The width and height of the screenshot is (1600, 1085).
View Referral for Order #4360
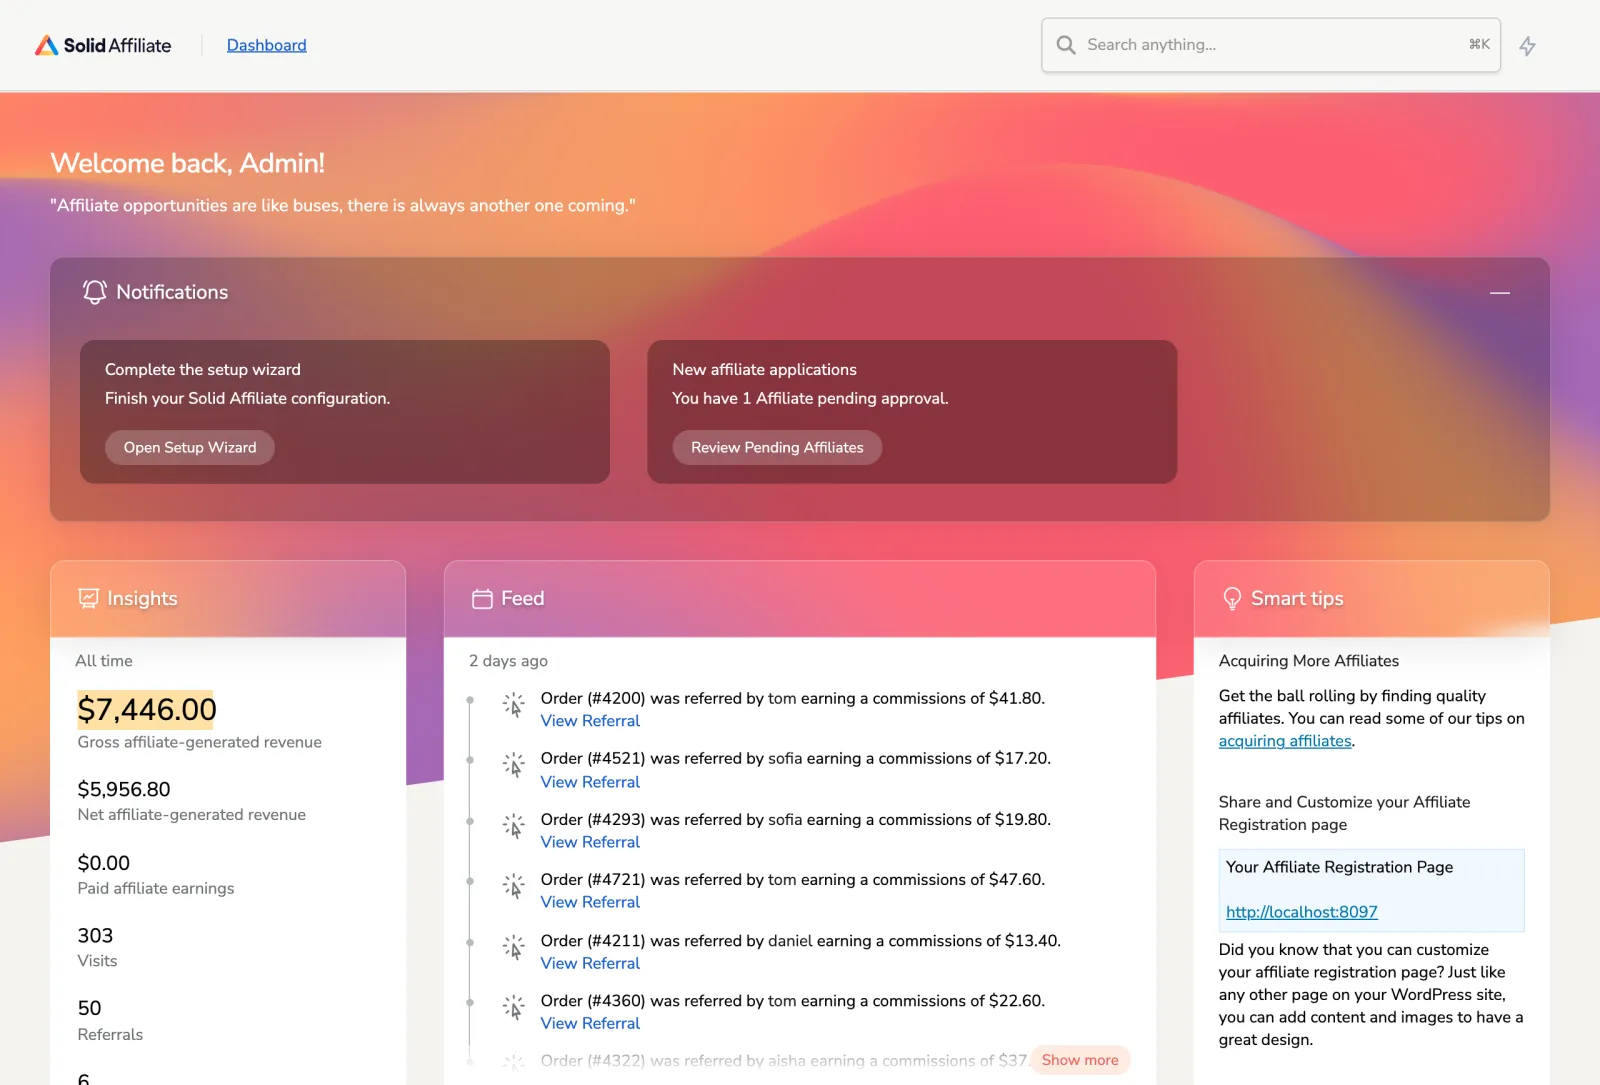pyautogui.click(x=590, y=1023)
